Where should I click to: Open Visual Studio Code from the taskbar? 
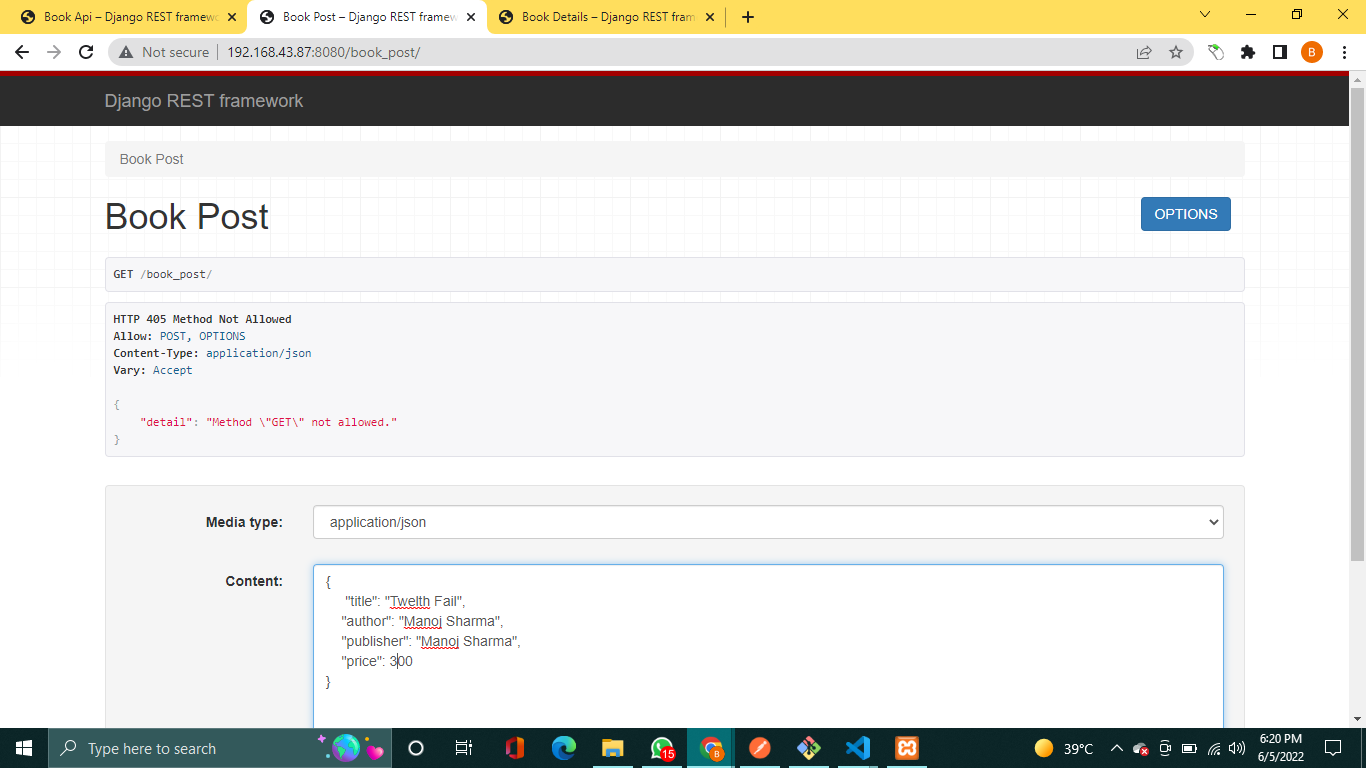[x=858, y=748]
